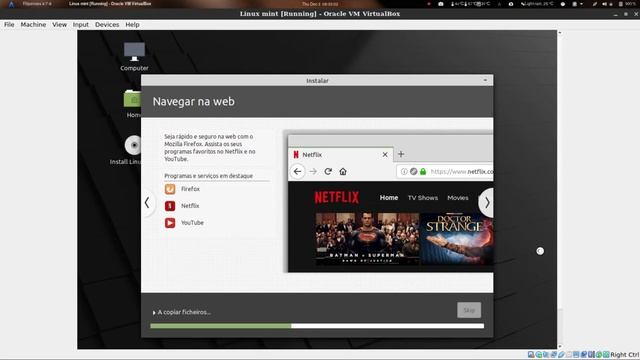The width and height of the screenshot is (640, 360).
Task: Click the Netflix favicon on the tab
Action: [296, 154]
